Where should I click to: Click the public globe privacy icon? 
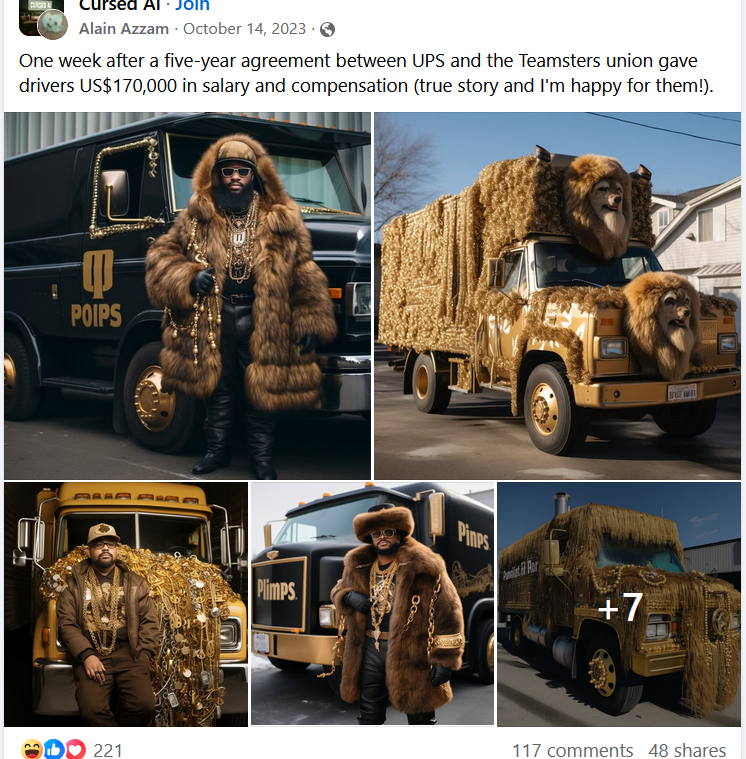(x=327, y=30)
